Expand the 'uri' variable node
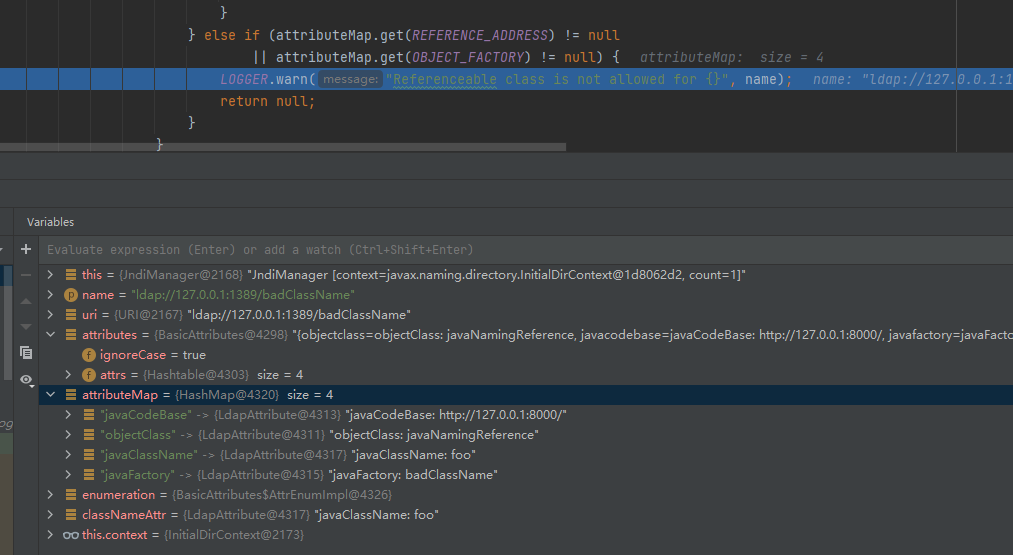 coord(50,315)
